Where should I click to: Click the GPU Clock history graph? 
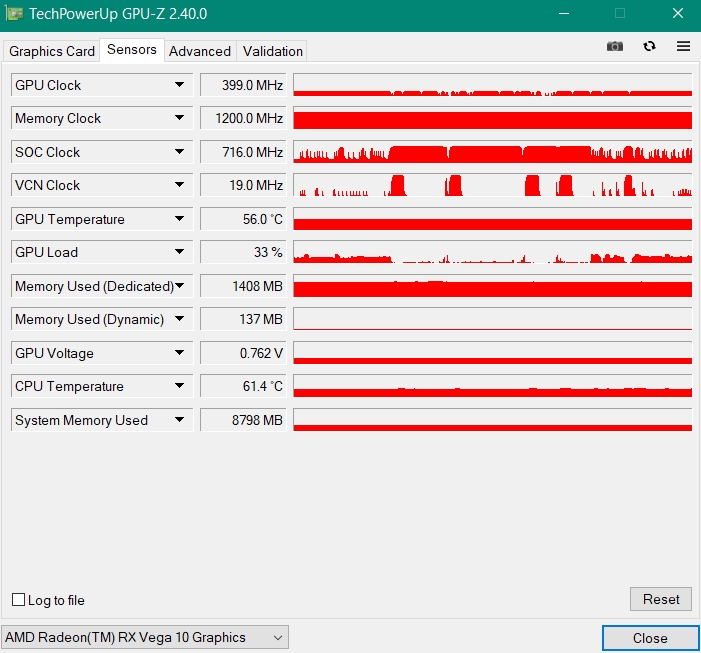493,85
